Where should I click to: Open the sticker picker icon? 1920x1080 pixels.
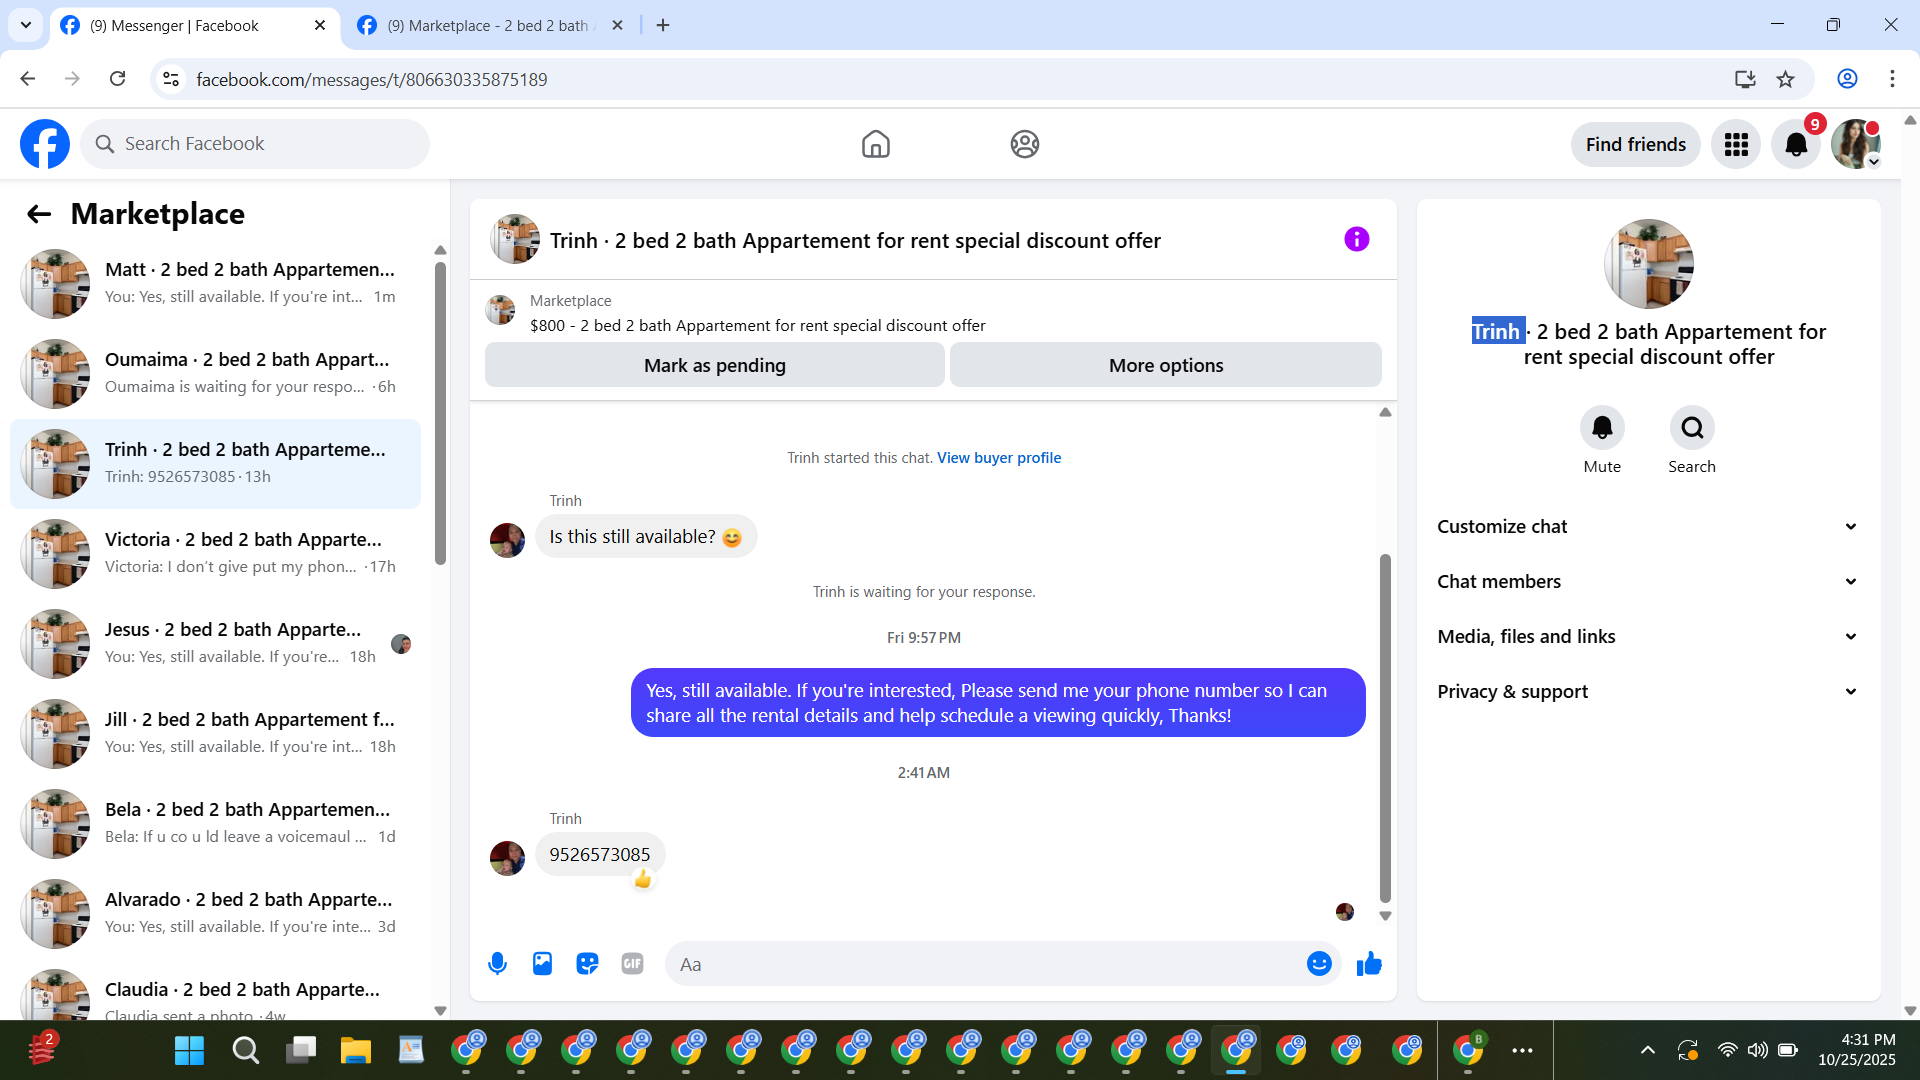point(587,964)
